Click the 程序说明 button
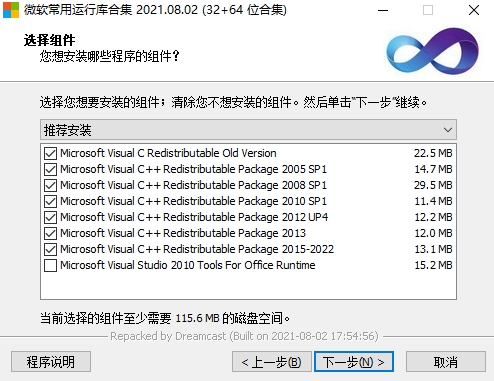 tap(51, 362)
